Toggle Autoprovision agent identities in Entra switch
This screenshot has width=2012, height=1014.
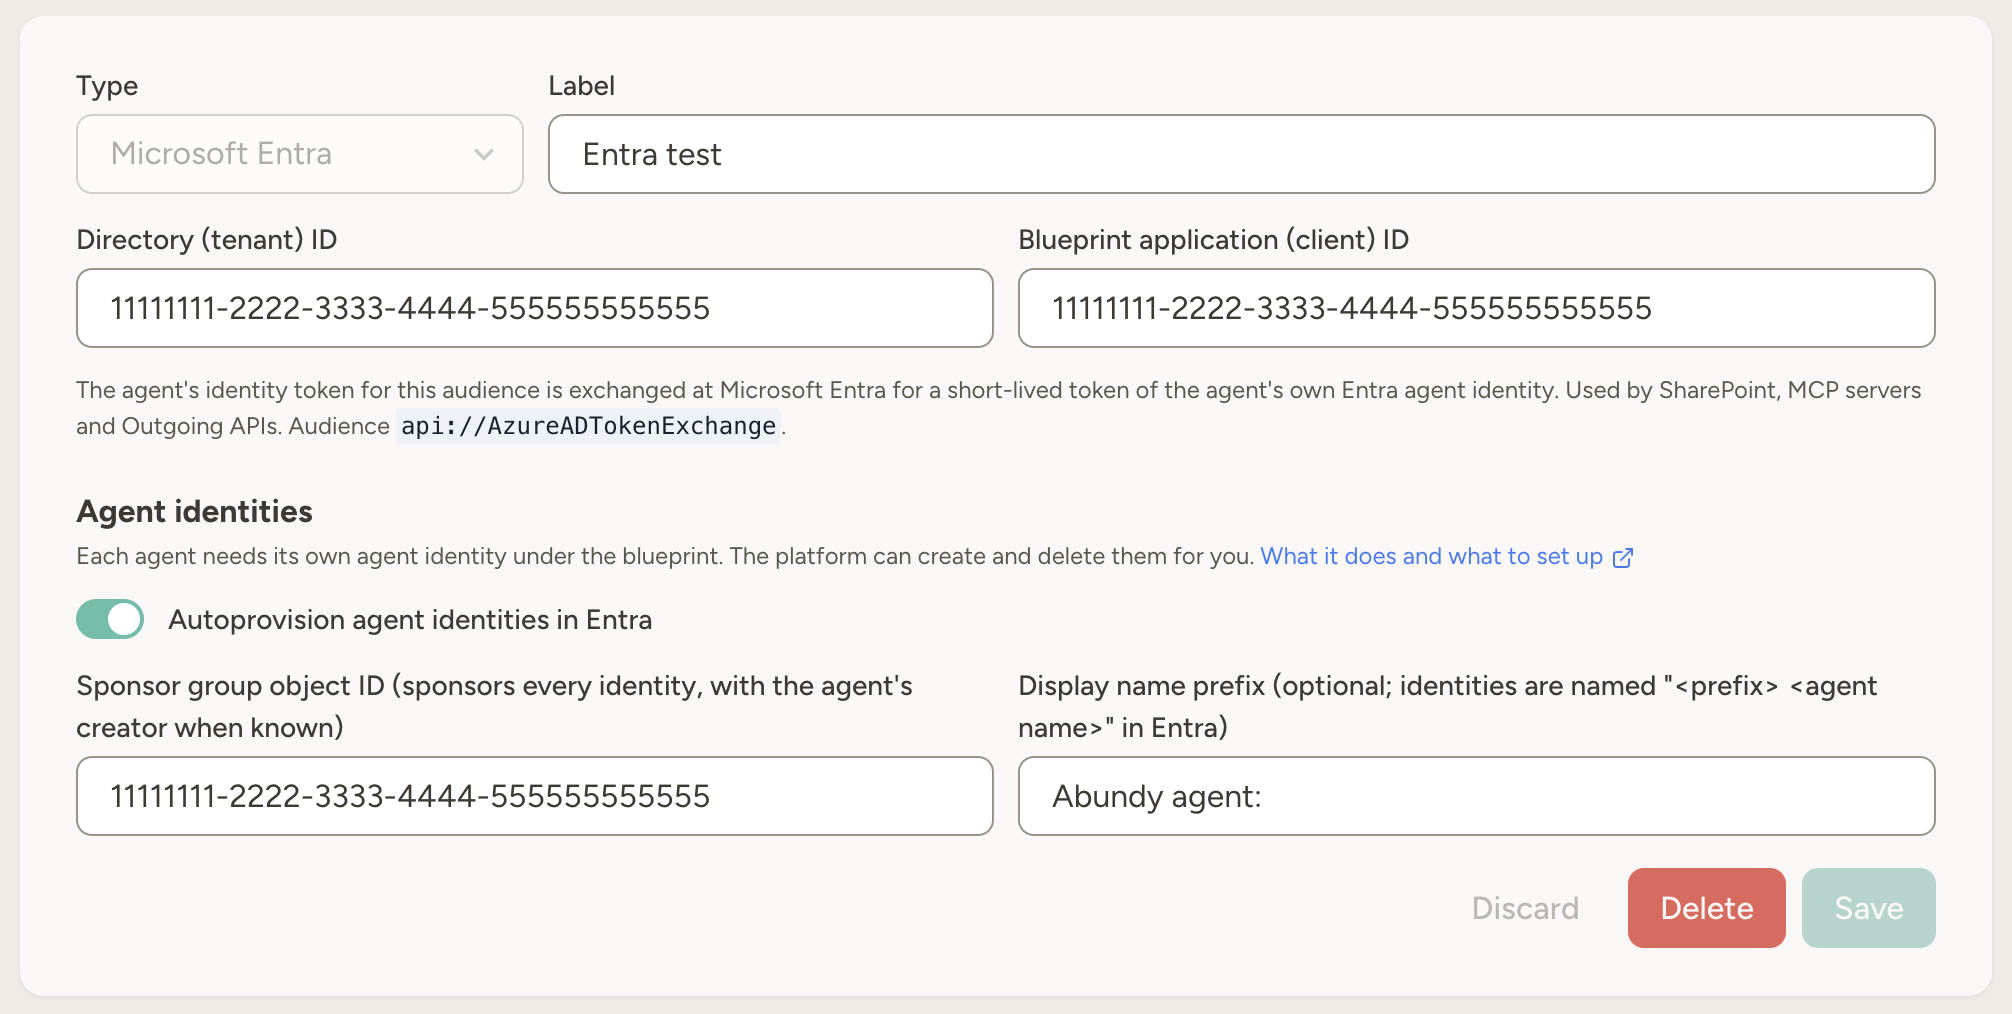tap(110, 619)
